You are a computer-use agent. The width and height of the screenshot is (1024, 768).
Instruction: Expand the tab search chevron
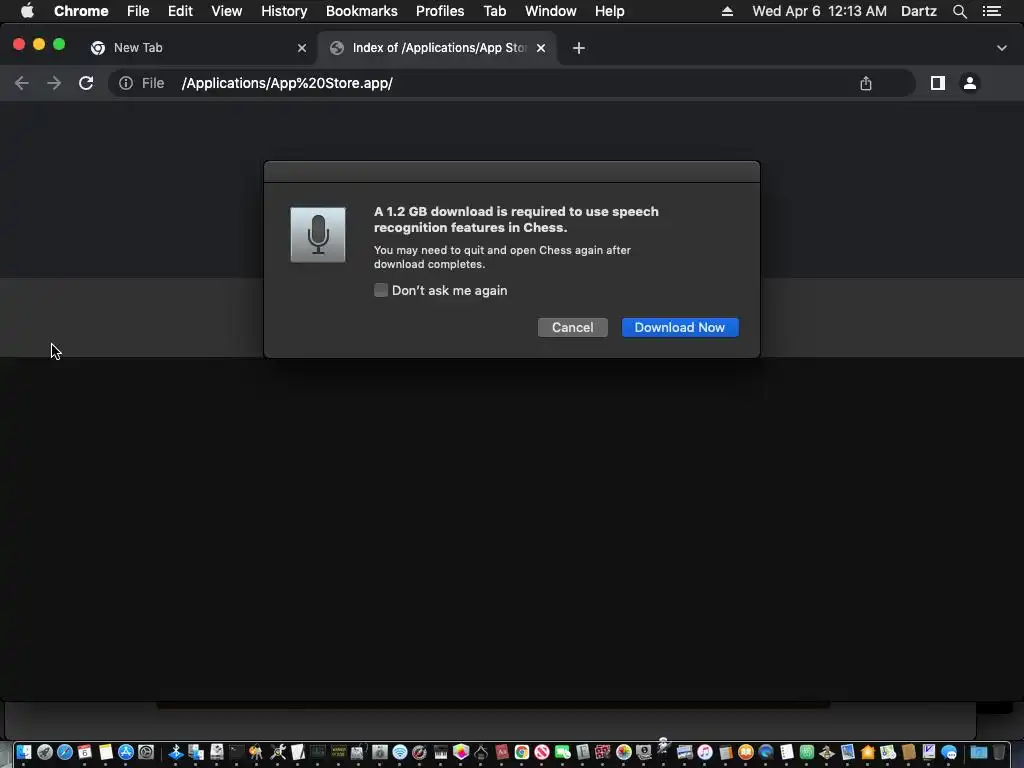(x=1001, y=48)
